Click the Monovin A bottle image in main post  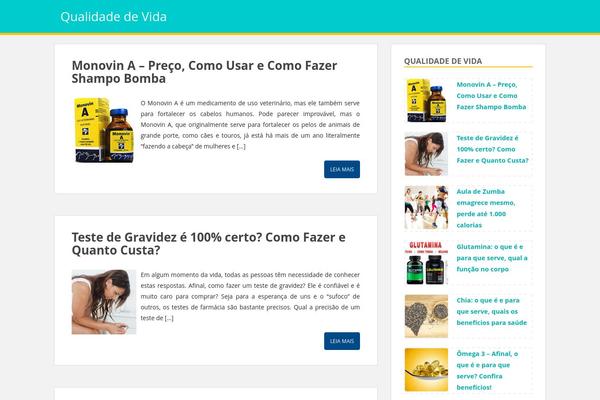(104, 130)
